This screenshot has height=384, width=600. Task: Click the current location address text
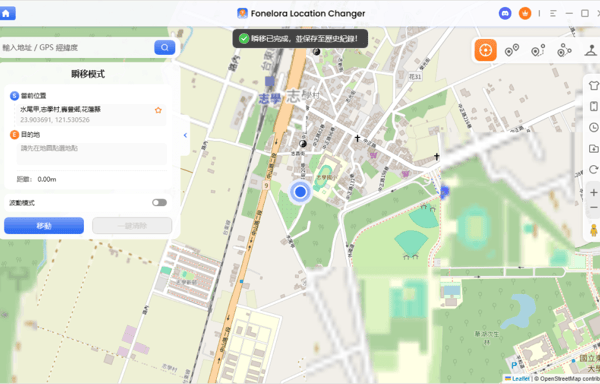tap(60, 109)
